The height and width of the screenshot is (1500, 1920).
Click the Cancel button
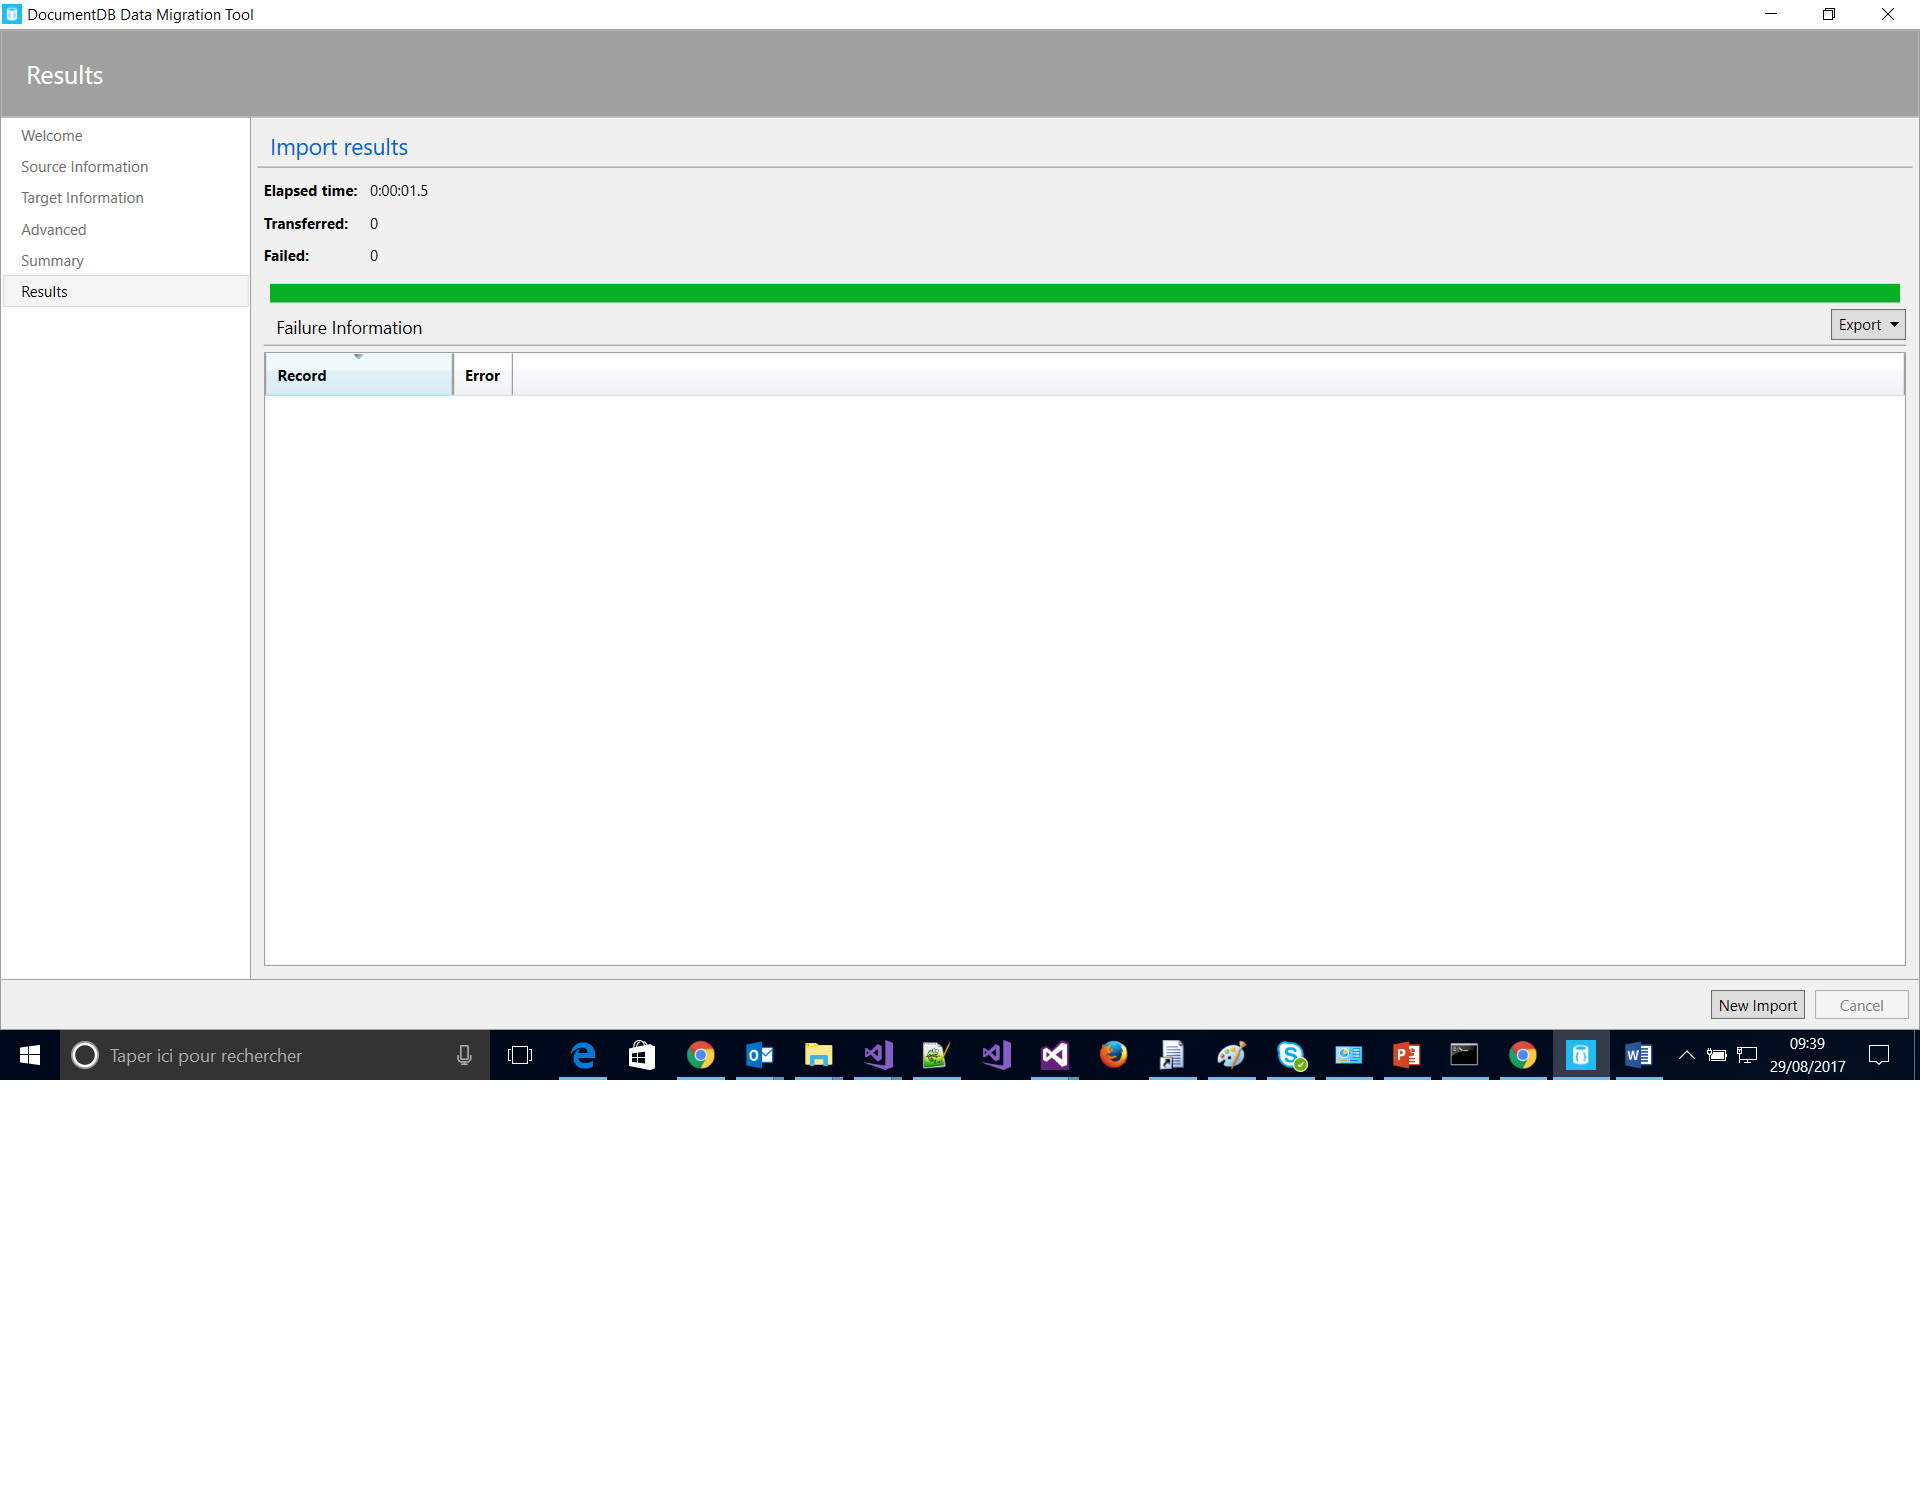click(1860, 1005)
